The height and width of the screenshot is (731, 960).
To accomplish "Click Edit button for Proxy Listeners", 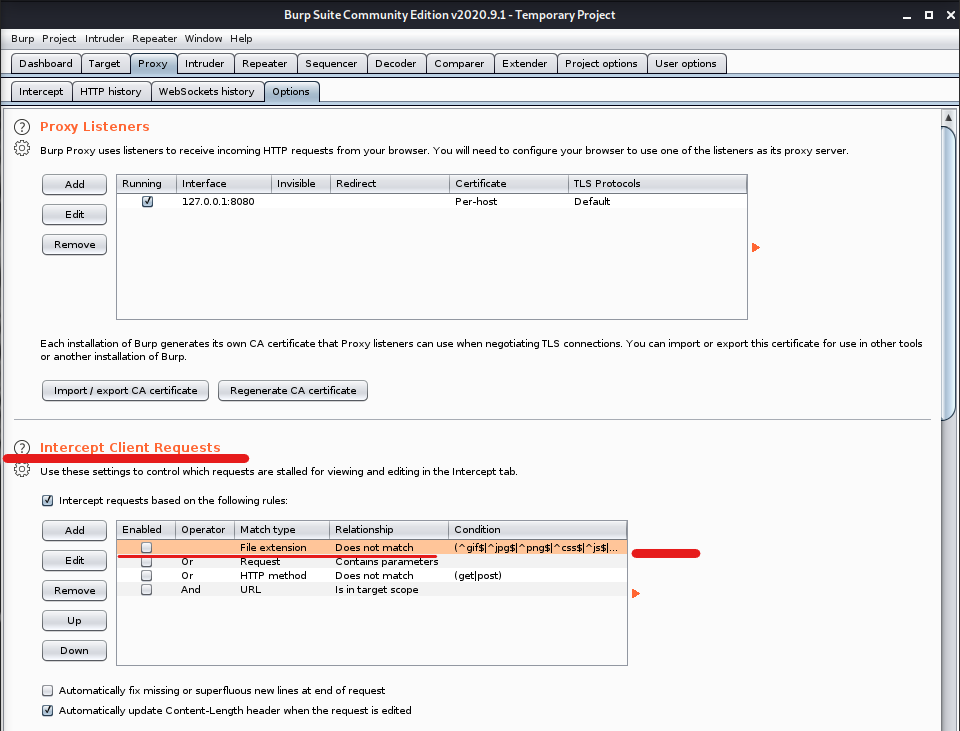I will (75, 214).
